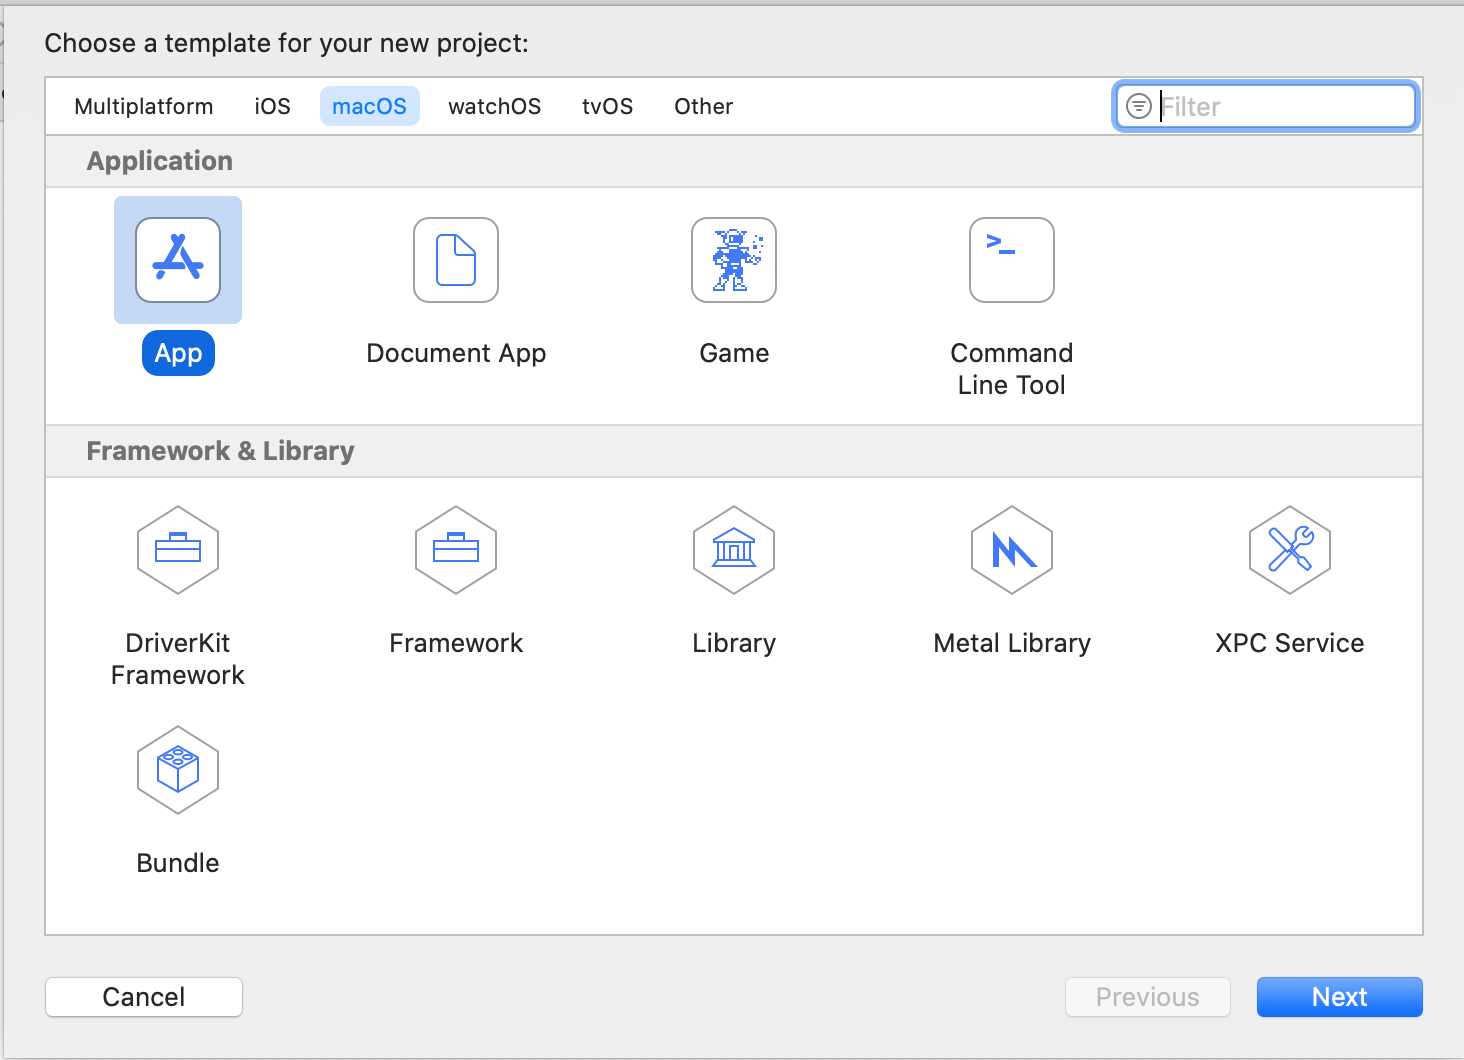The image size is (1464, 1060).
Task: Choose the Document App template icon
Action: 456,260
